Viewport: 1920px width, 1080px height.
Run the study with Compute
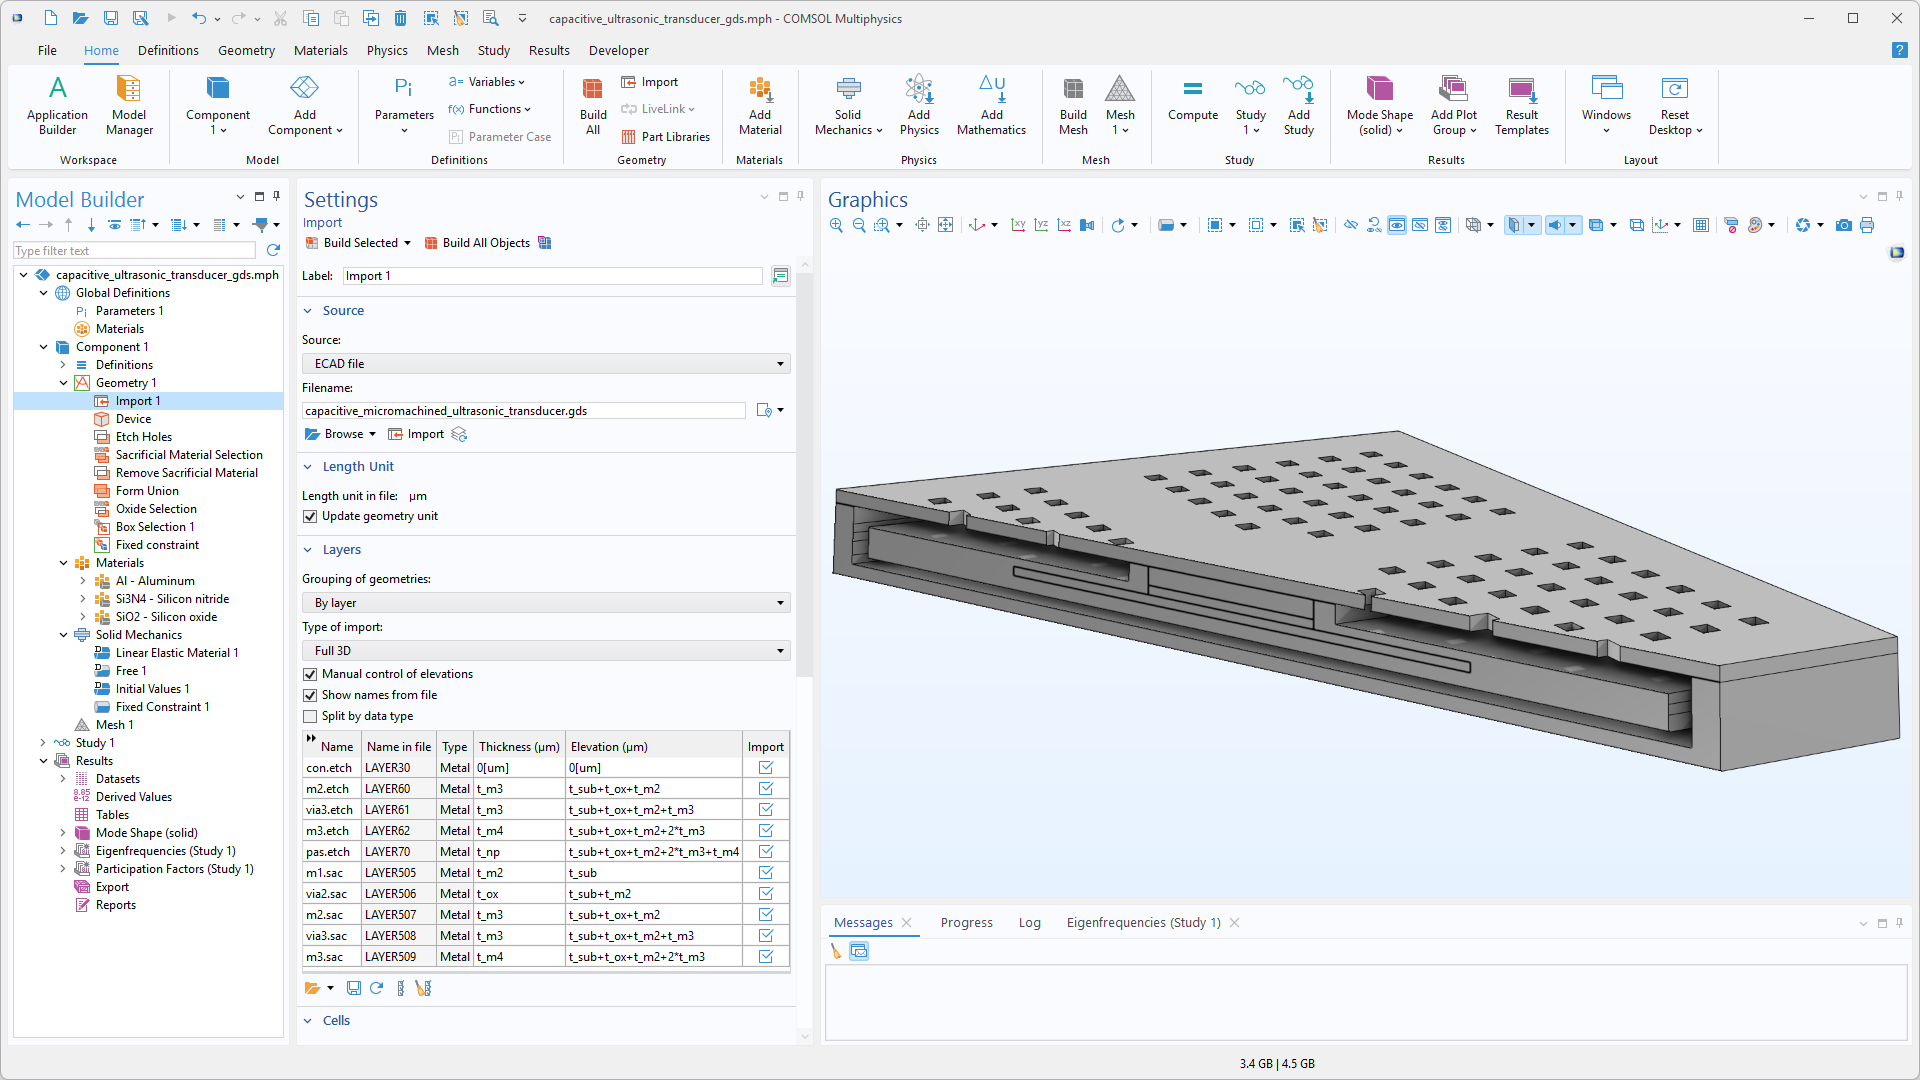pyautogui.click(x=1193, y=100)
